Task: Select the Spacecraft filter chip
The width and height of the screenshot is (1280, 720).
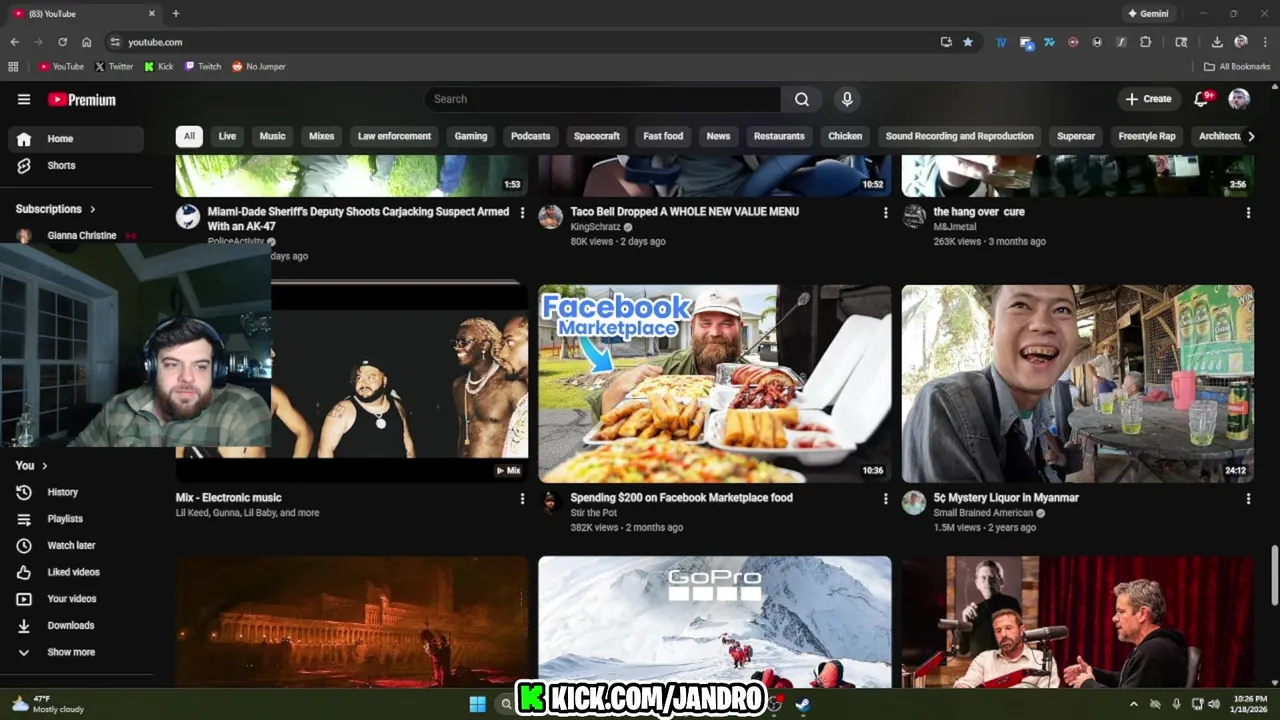Action: [x=597, y=136]
